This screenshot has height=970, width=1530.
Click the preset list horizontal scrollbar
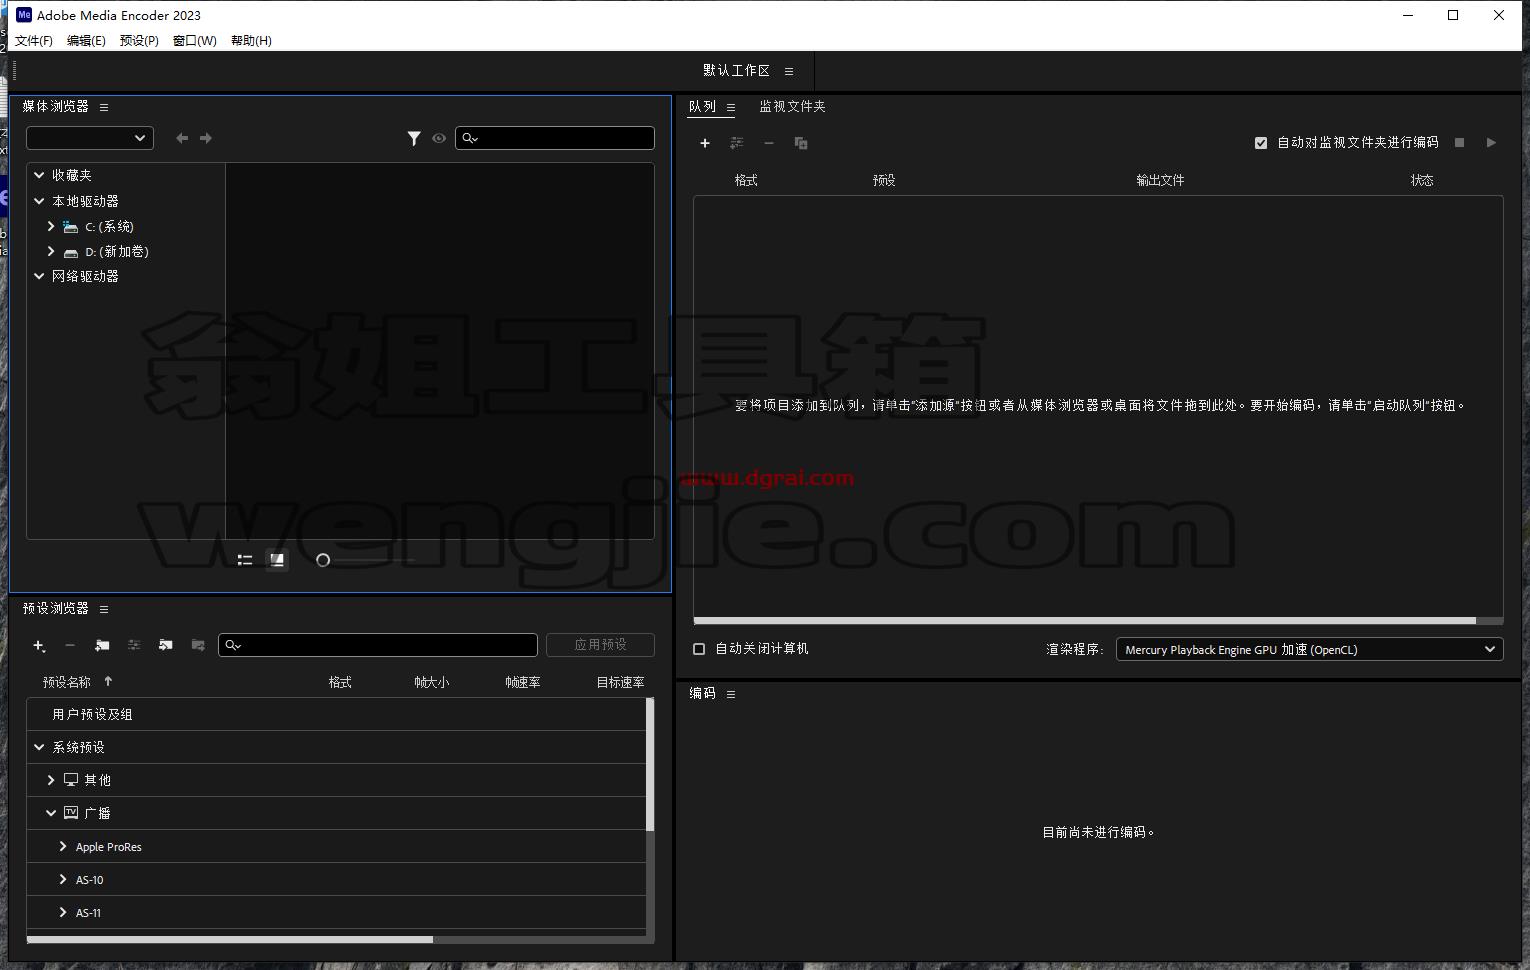pos(230,939)
